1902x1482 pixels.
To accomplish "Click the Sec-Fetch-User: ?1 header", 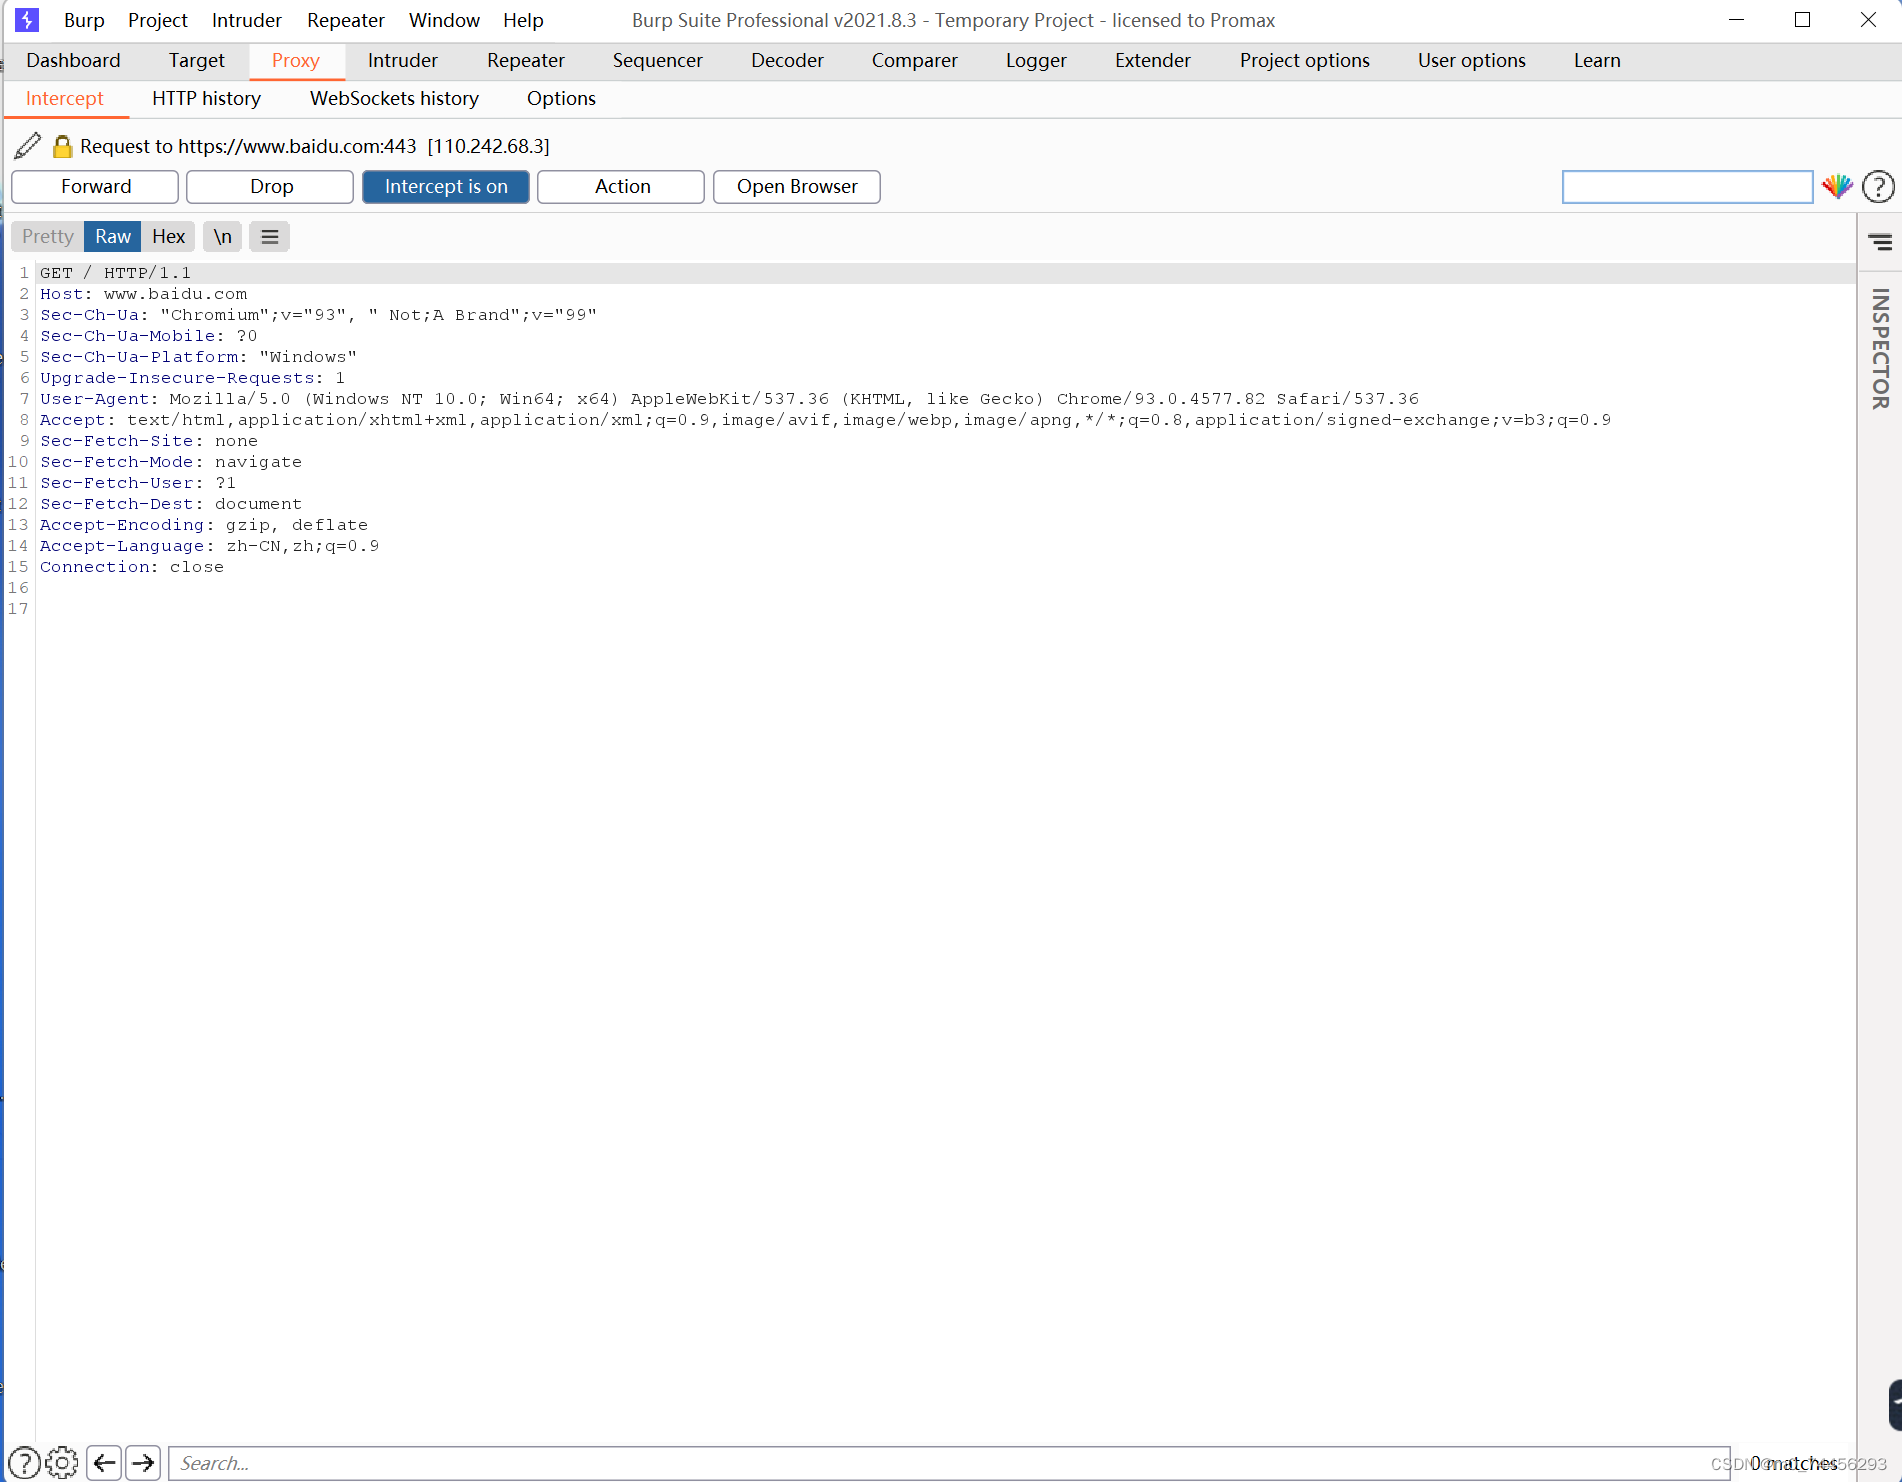I will pos(138,483).
